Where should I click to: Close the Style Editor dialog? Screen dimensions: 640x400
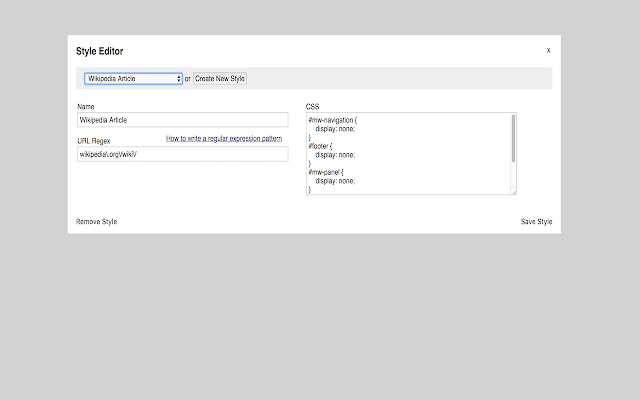tap(548, 50)
